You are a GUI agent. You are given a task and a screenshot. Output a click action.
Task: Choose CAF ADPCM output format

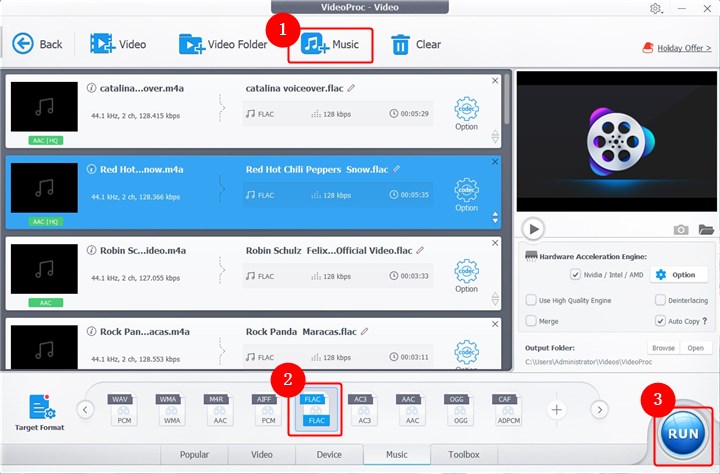[509, 409]
